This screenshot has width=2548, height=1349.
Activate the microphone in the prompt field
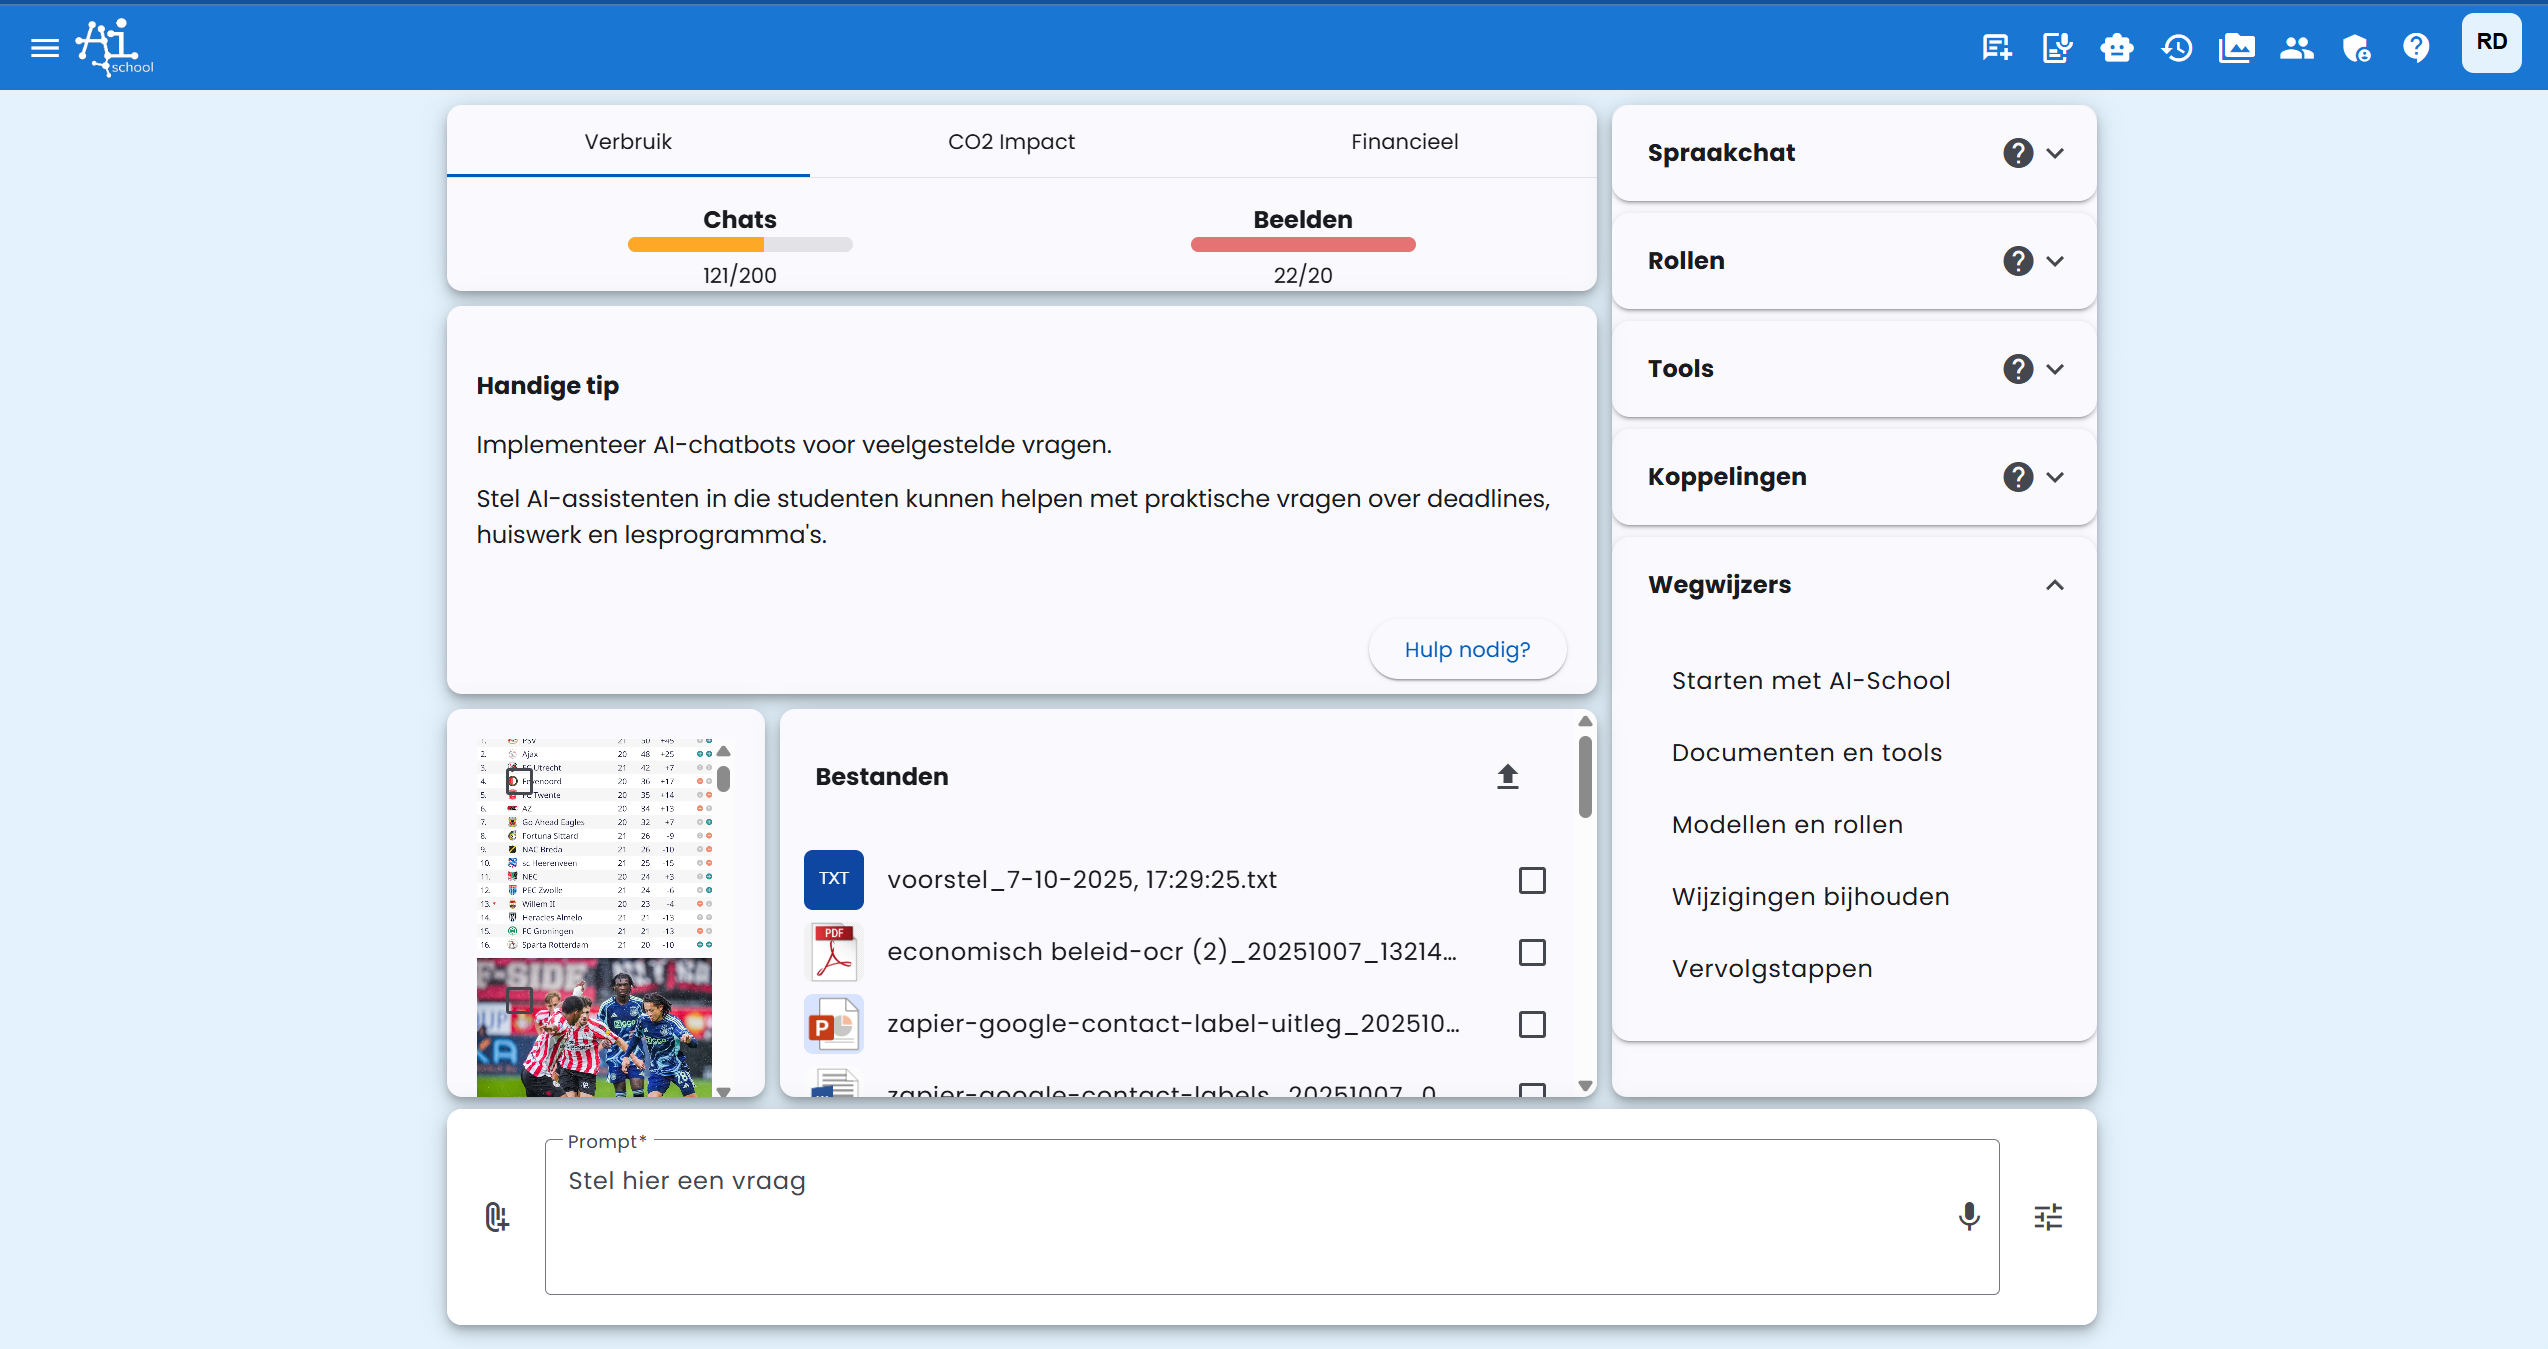(1968, 1217)
